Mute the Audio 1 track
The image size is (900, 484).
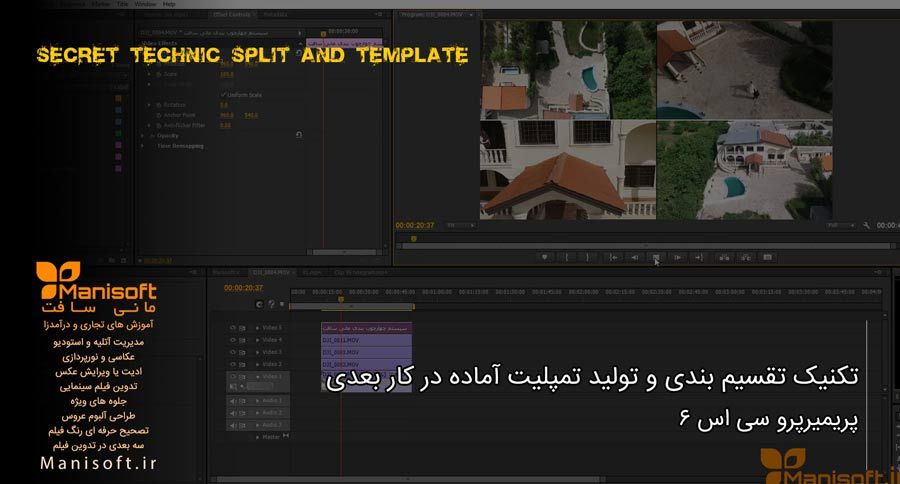tap(233, 401)
